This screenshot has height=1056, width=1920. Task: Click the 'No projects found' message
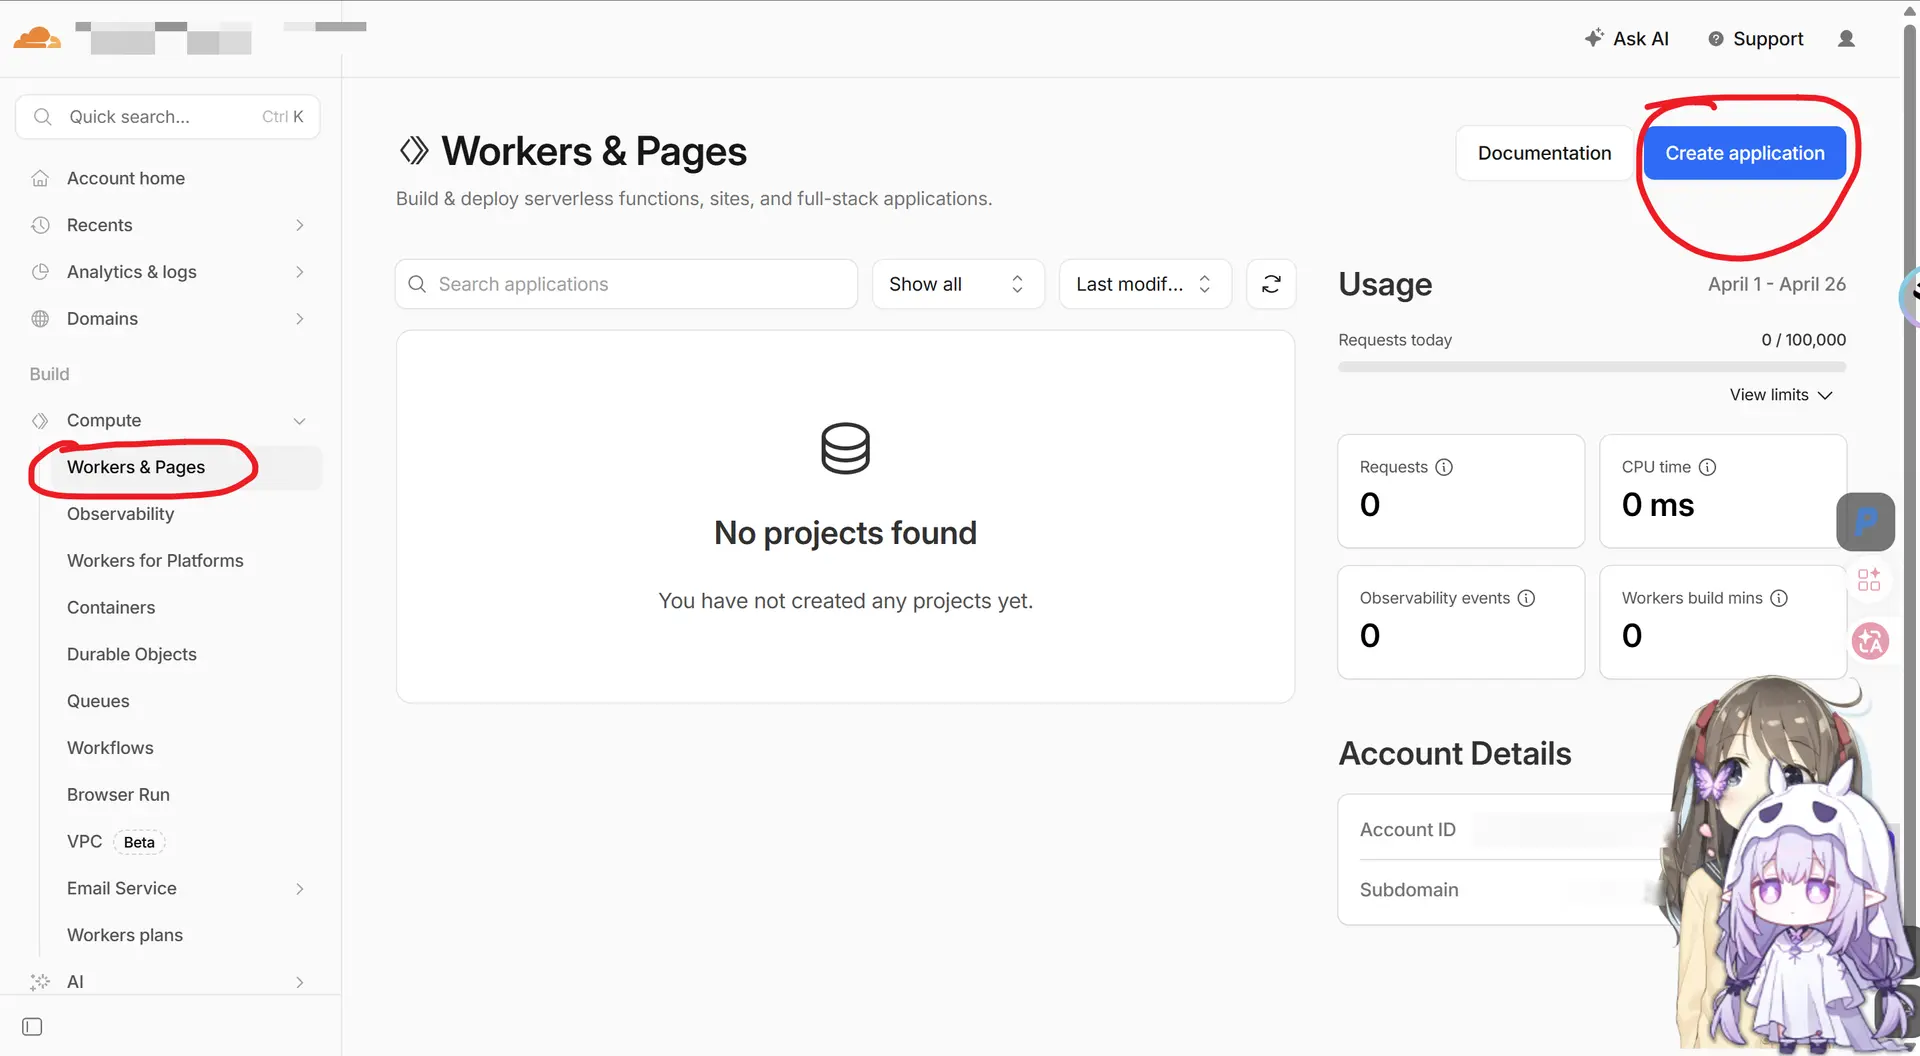[x=845, y=533]
